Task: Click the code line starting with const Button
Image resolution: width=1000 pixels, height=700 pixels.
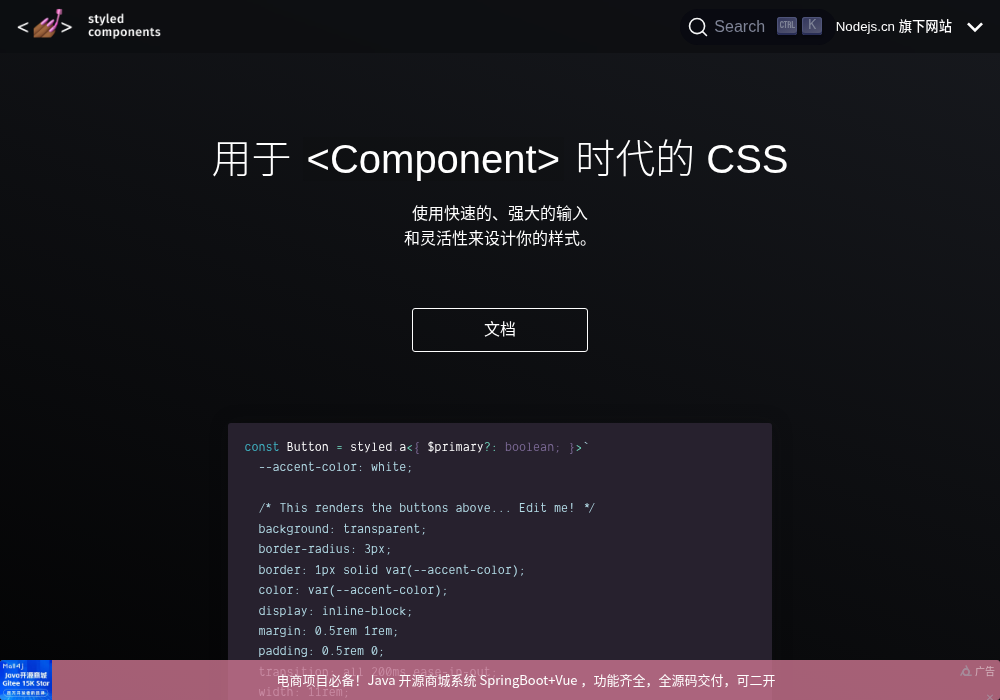Action: click(x=416, y=447)
